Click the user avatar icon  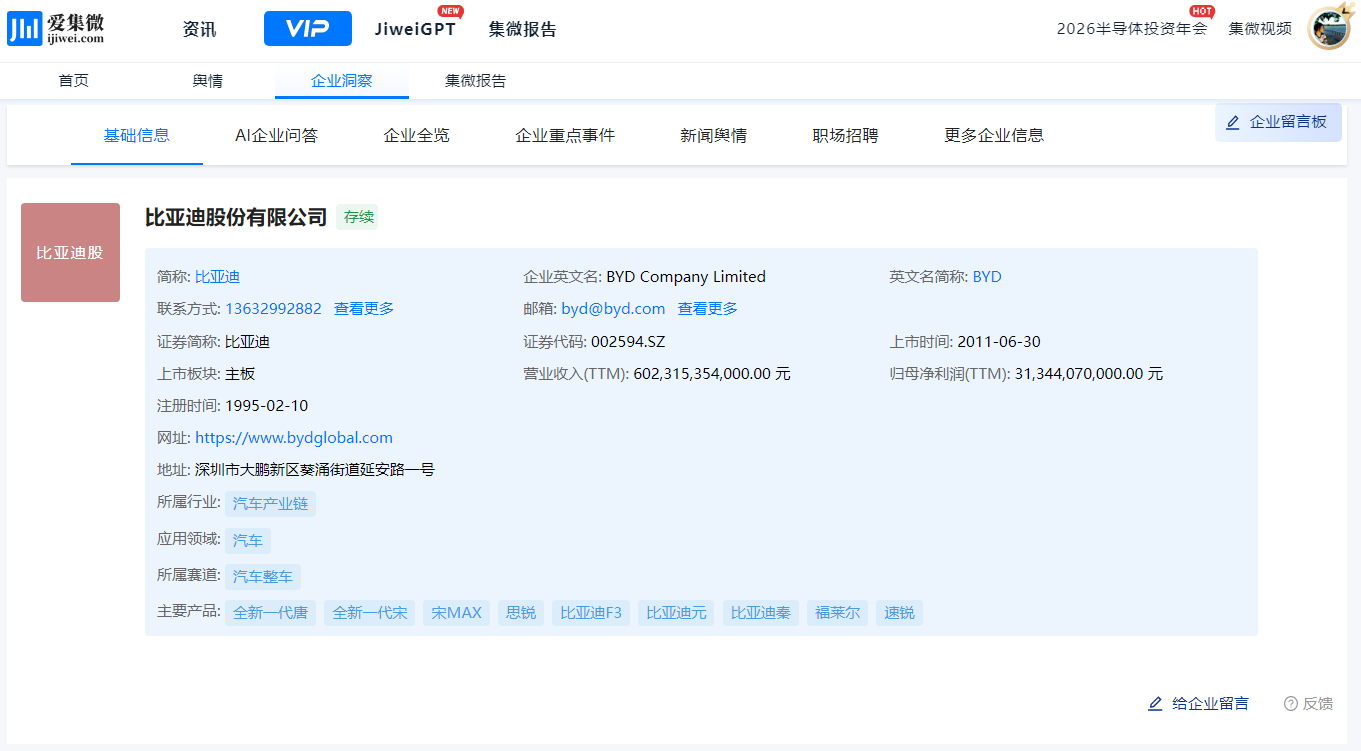[x=1329, y=28]
